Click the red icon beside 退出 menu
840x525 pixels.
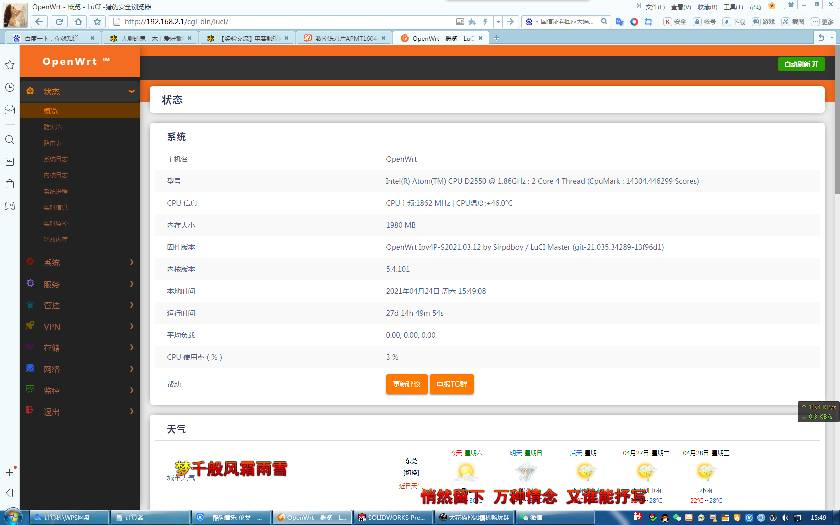coord(31,411)
